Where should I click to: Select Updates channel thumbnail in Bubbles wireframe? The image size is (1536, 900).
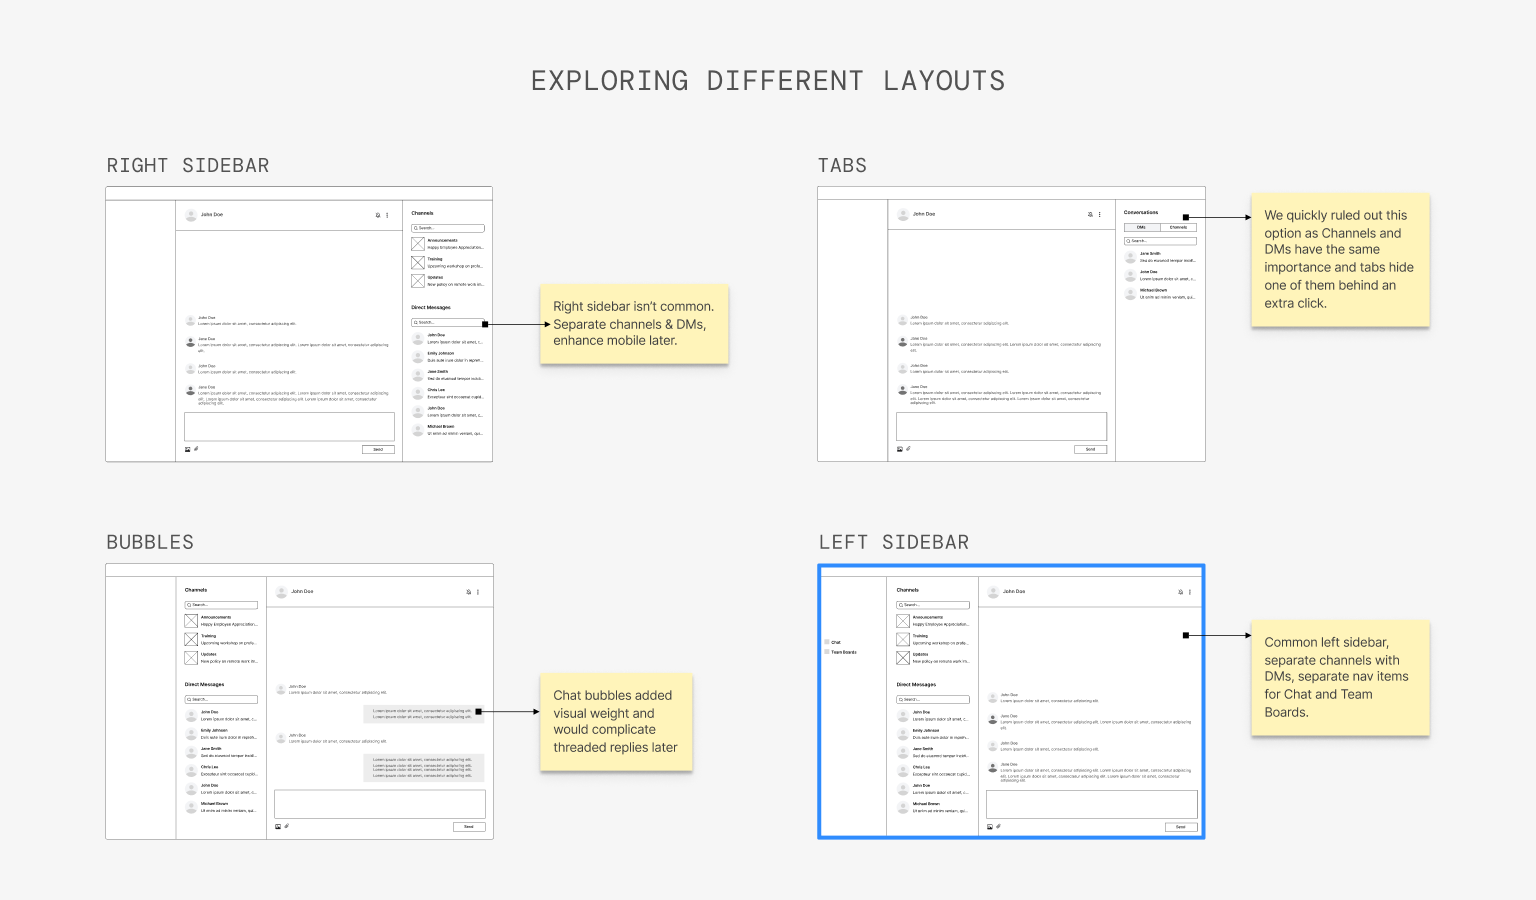pos(191,658)
